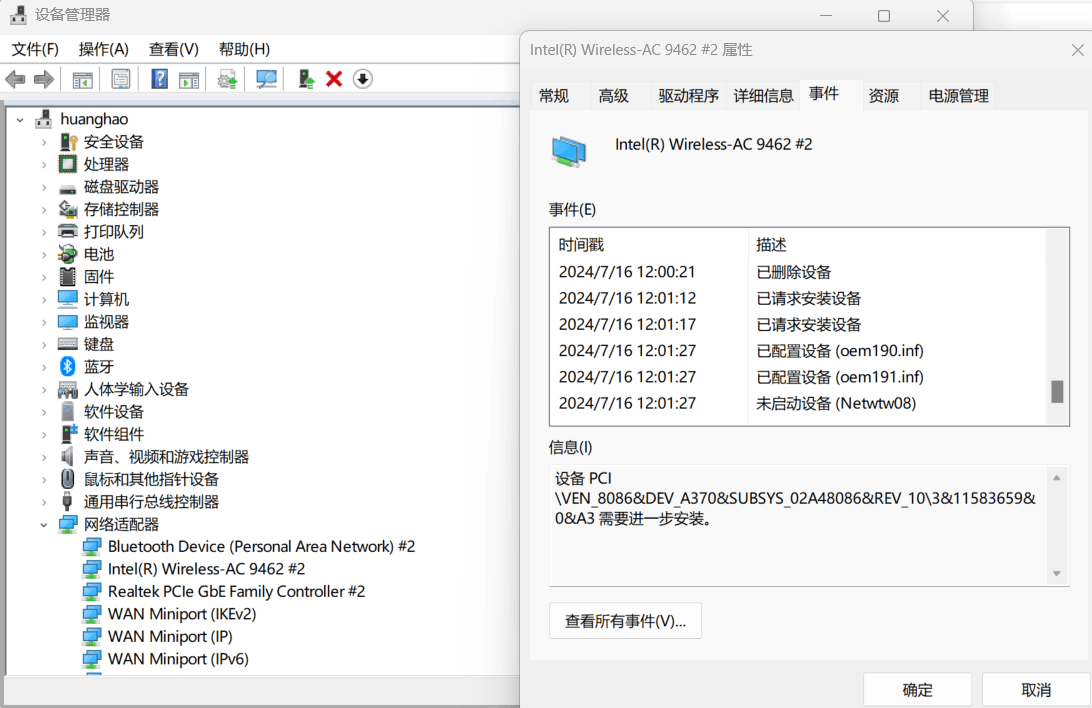
Task: Select Intel(R) Wireless-AC 9462 #2 in tree
Action: pyautogui.click(x=206, y=569)
